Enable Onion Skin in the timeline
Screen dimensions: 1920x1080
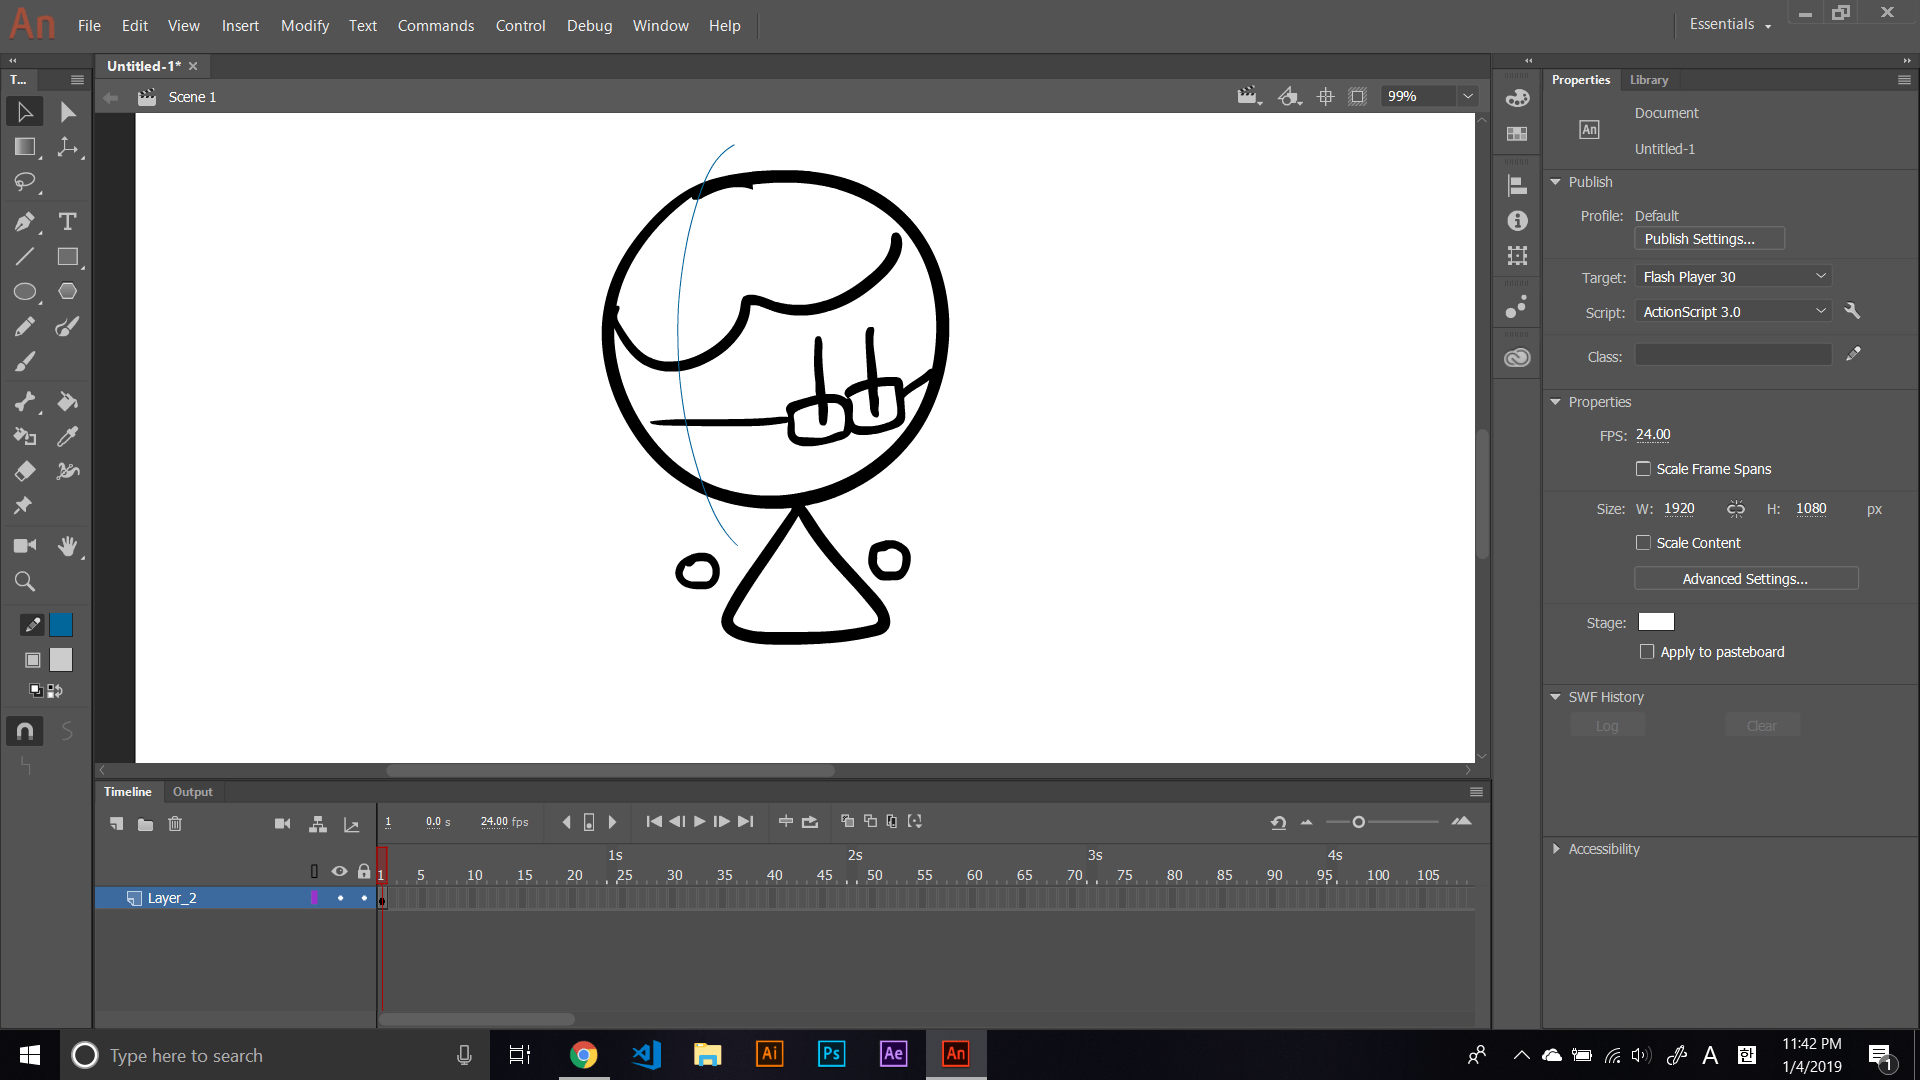click(x=848, y=821)
